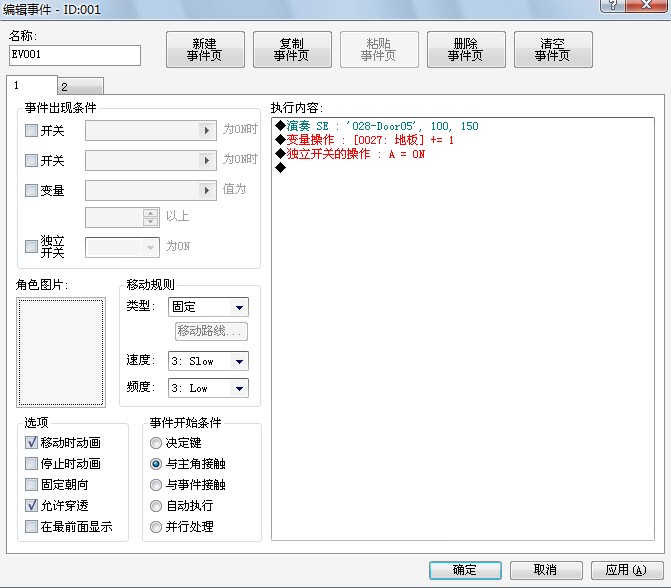Choose the 决定键 trigger radio button

[156, 443]
